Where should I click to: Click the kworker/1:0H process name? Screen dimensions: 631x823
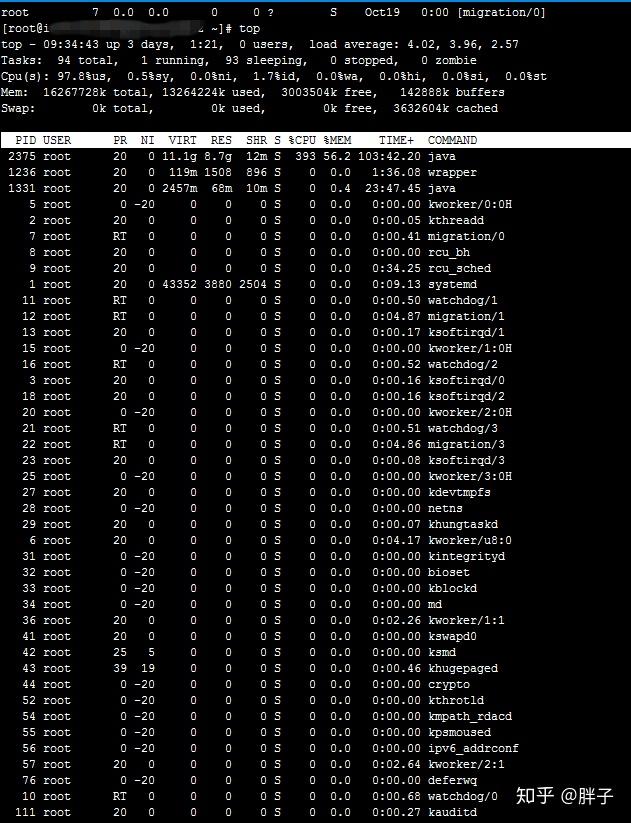point(470,349)
